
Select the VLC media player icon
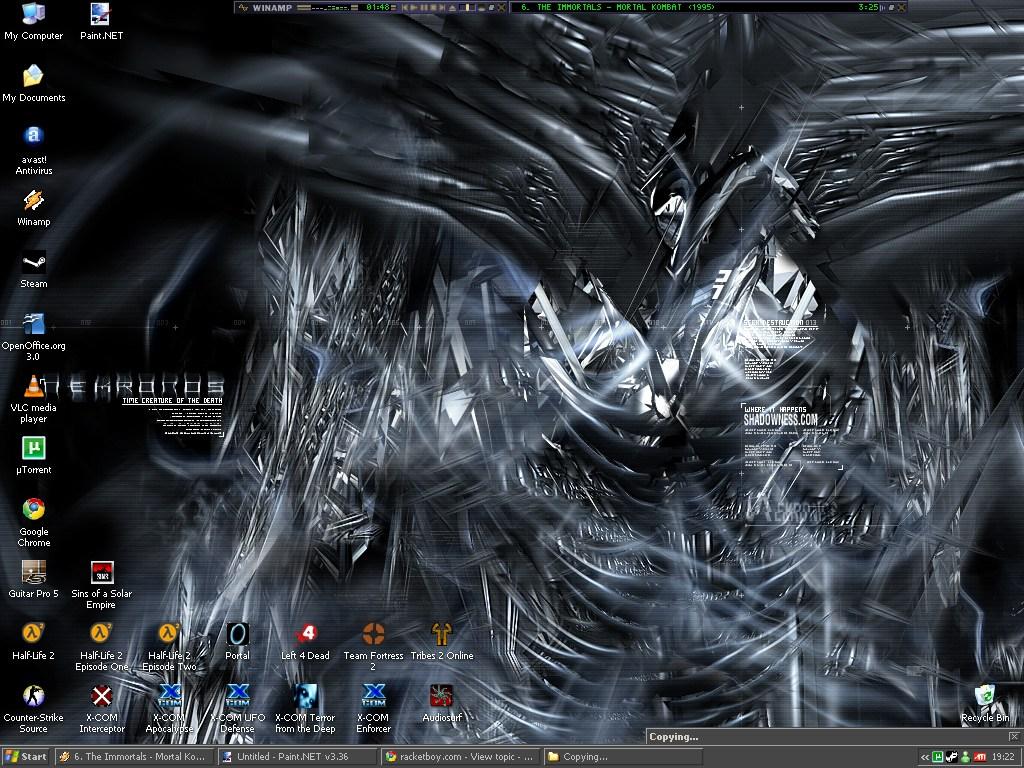[x=33, y=399]
